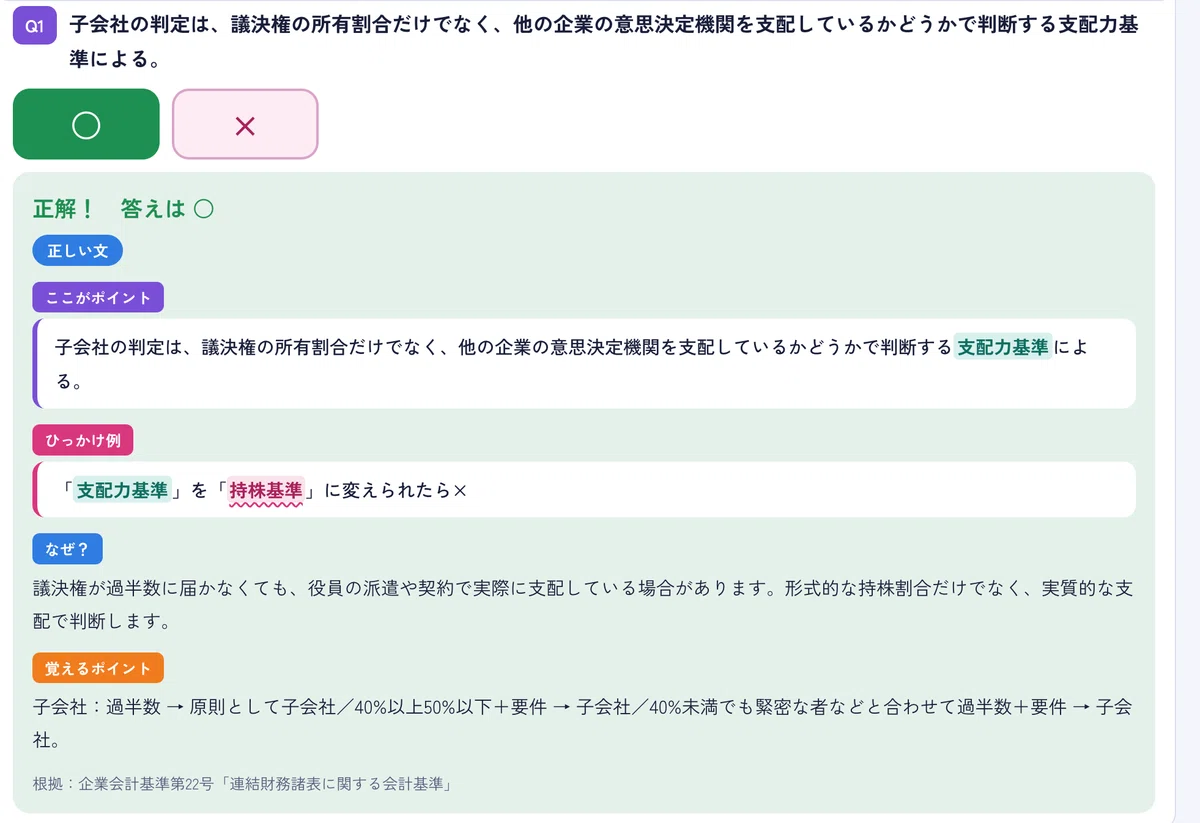The height and width of the screenshot is (823, 1200).
Task: Click the 覚えるポイント label badge
Action: pos(98,668)
